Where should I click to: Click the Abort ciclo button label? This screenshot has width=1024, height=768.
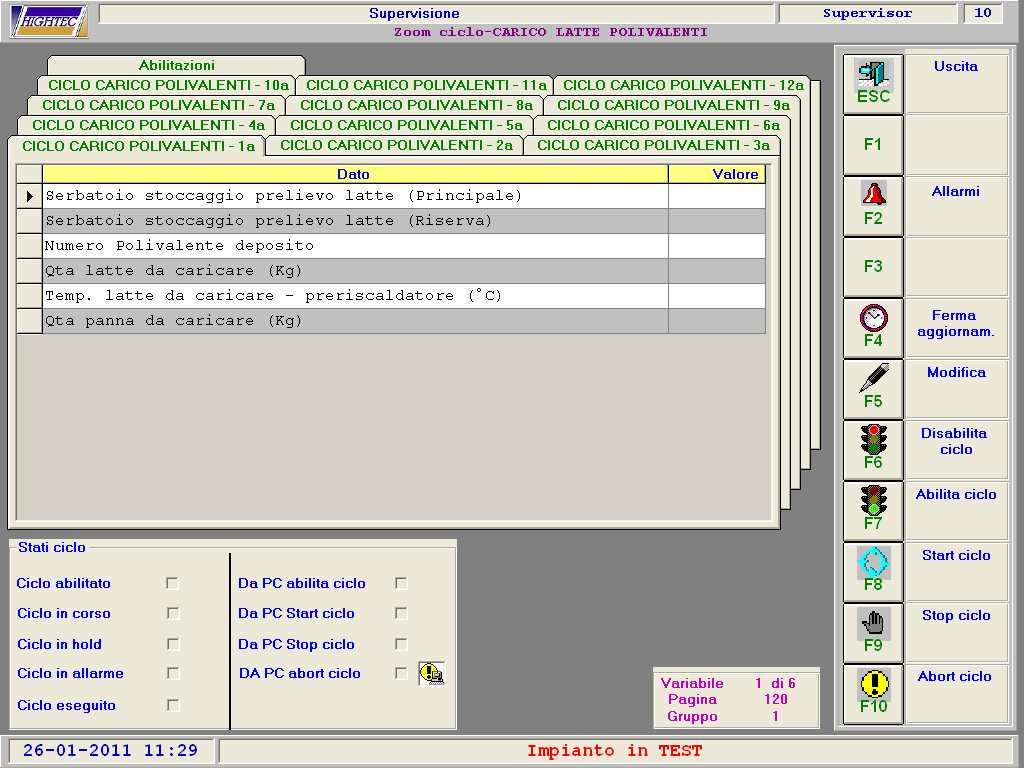tap(955, 677)
